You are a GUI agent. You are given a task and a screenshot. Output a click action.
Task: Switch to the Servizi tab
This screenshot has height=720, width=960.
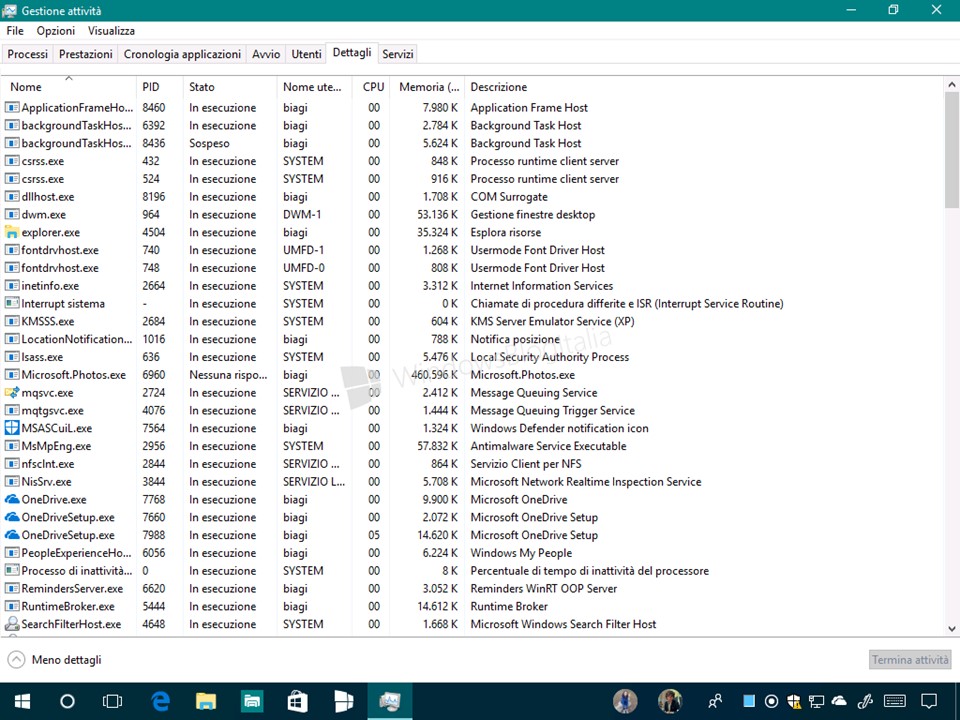pyautogui.click(x=398, y=54)
